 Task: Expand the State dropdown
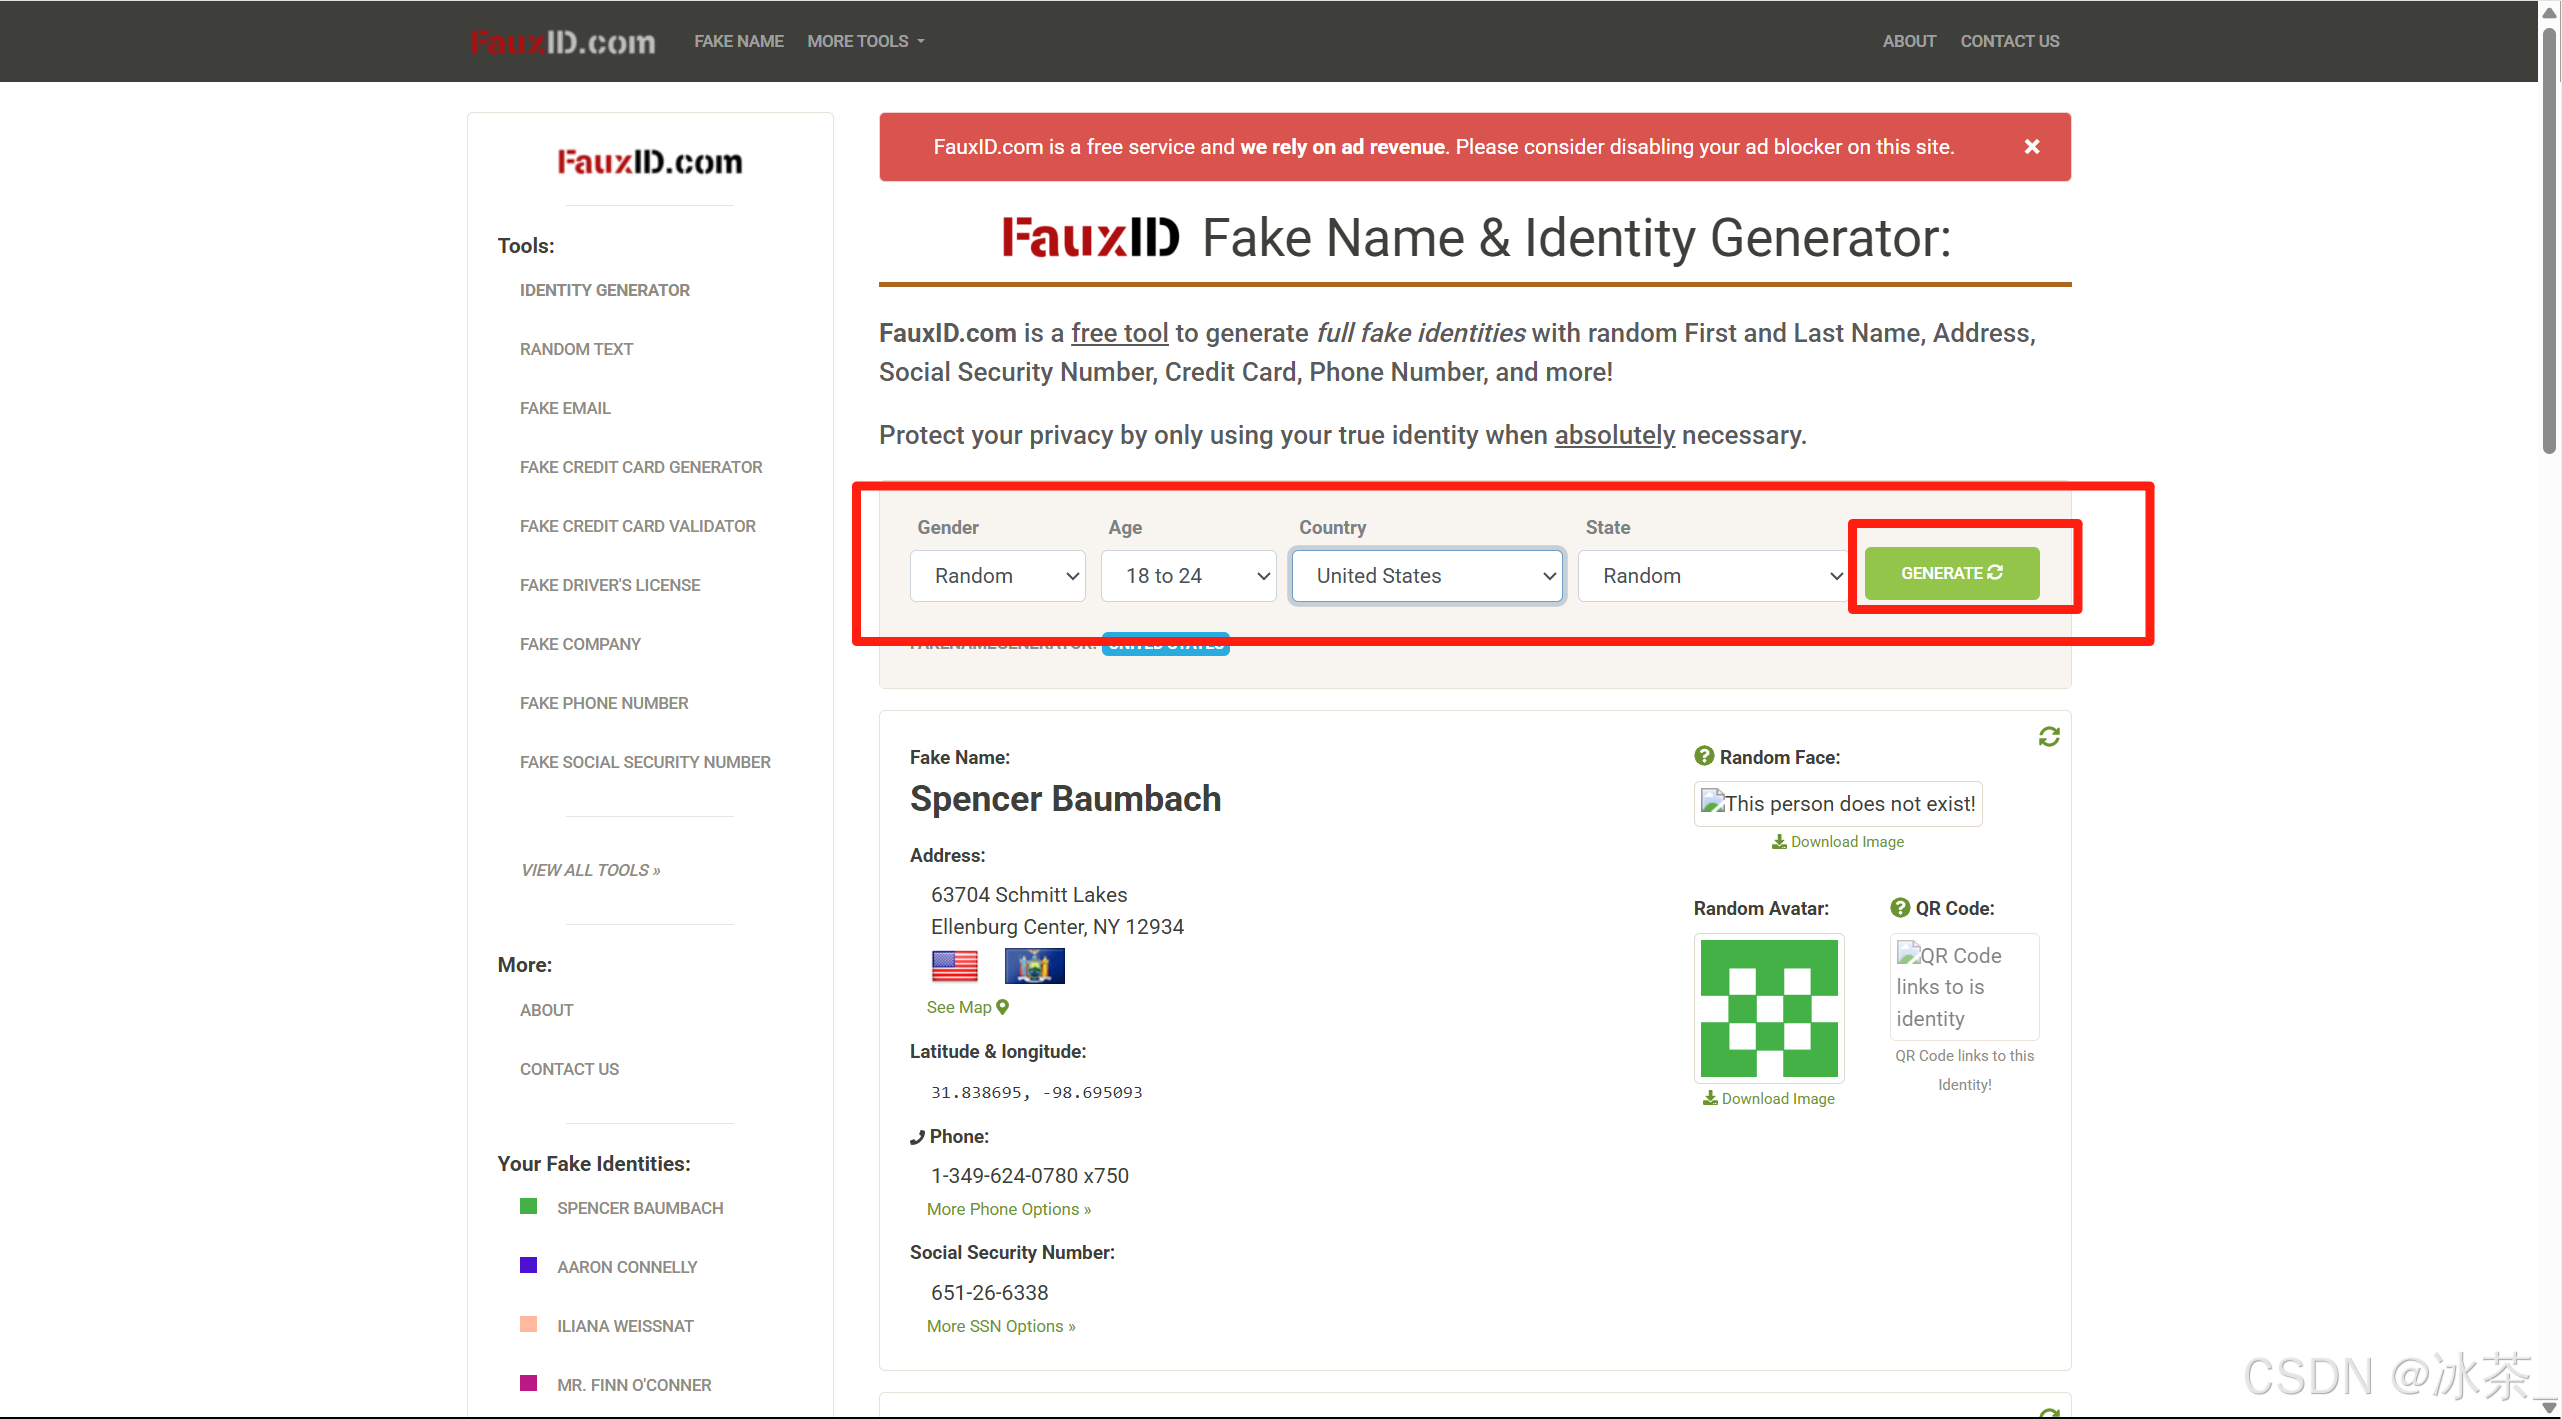click(1712, 576)
